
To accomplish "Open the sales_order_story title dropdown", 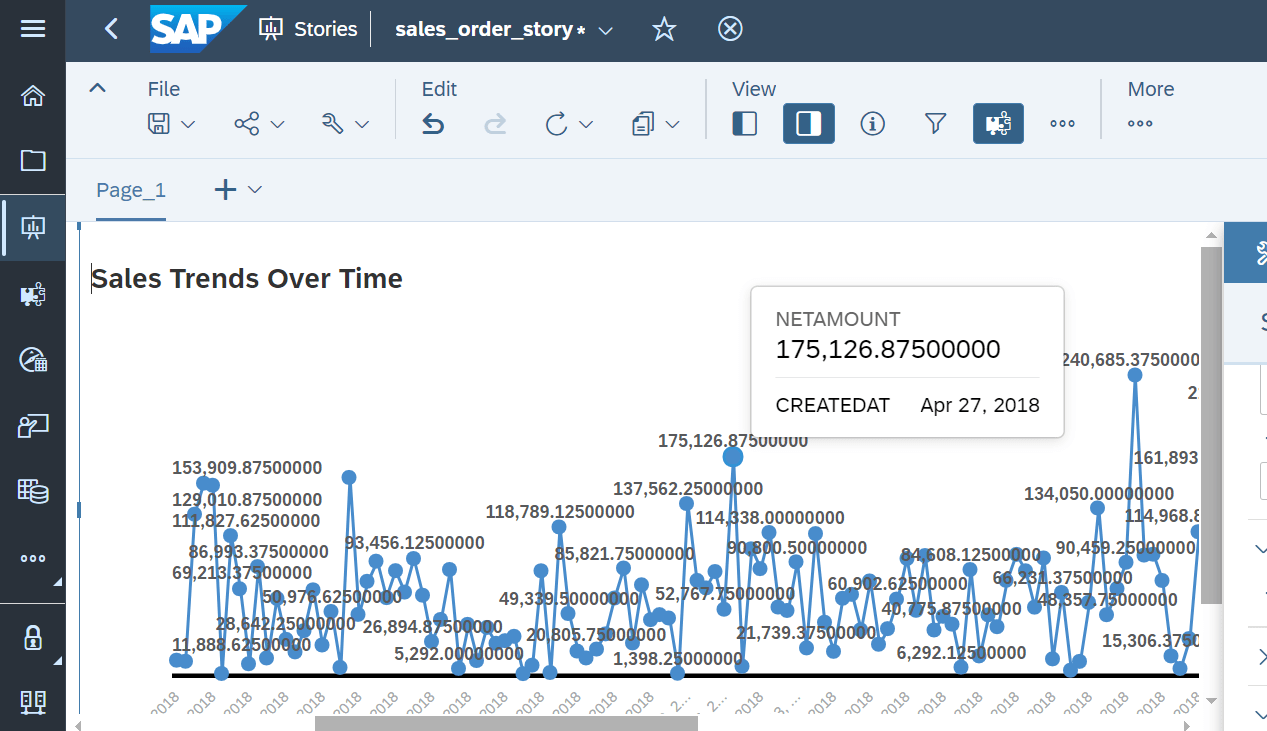I will [x=604, y=29].
